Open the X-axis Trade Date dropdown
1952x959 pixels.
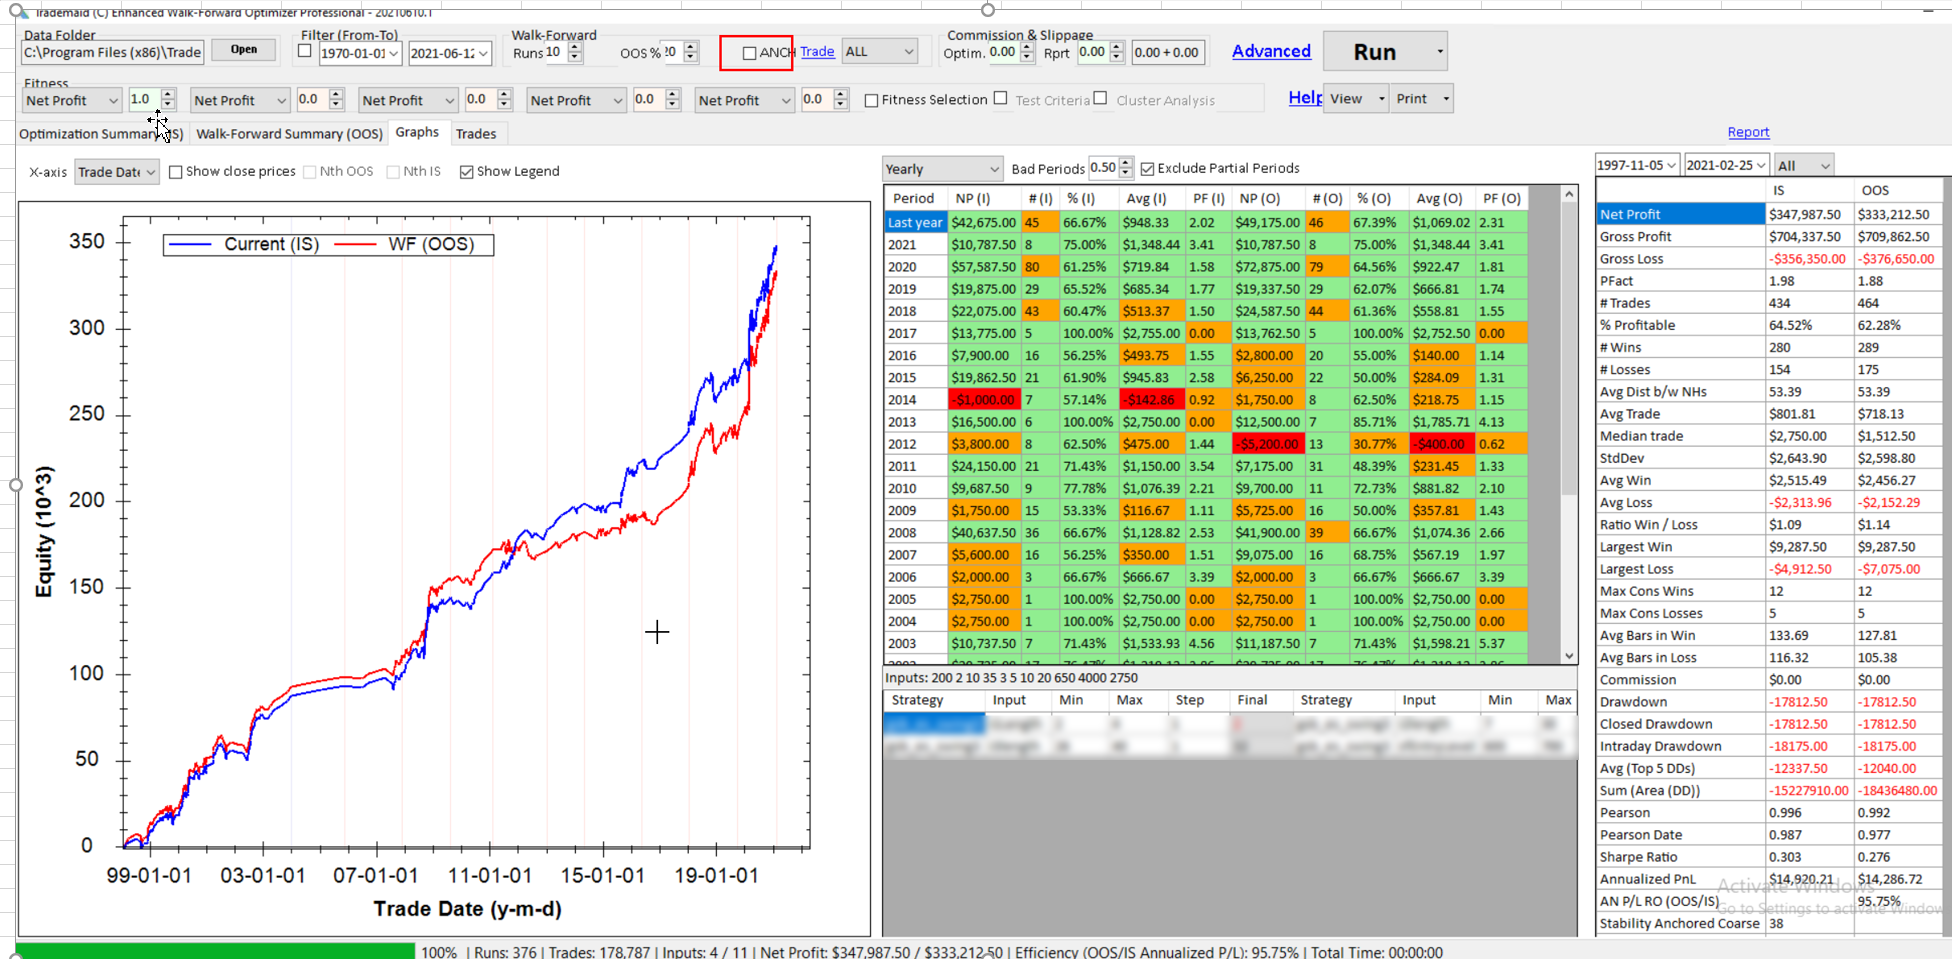pos(150,172)
